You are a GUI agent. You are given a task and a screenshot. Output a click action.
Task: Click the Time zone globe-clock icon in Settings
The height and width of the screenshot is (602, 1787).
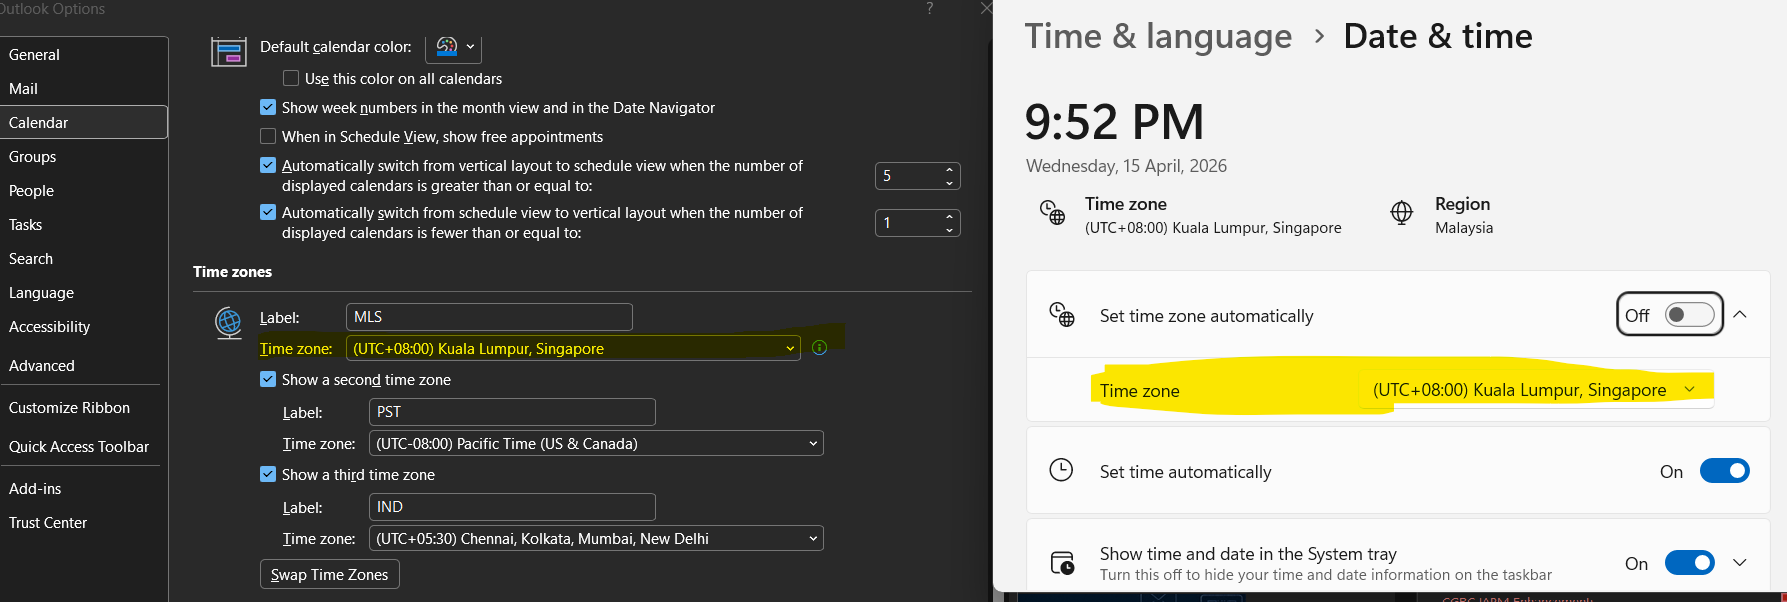[1052, 212]
